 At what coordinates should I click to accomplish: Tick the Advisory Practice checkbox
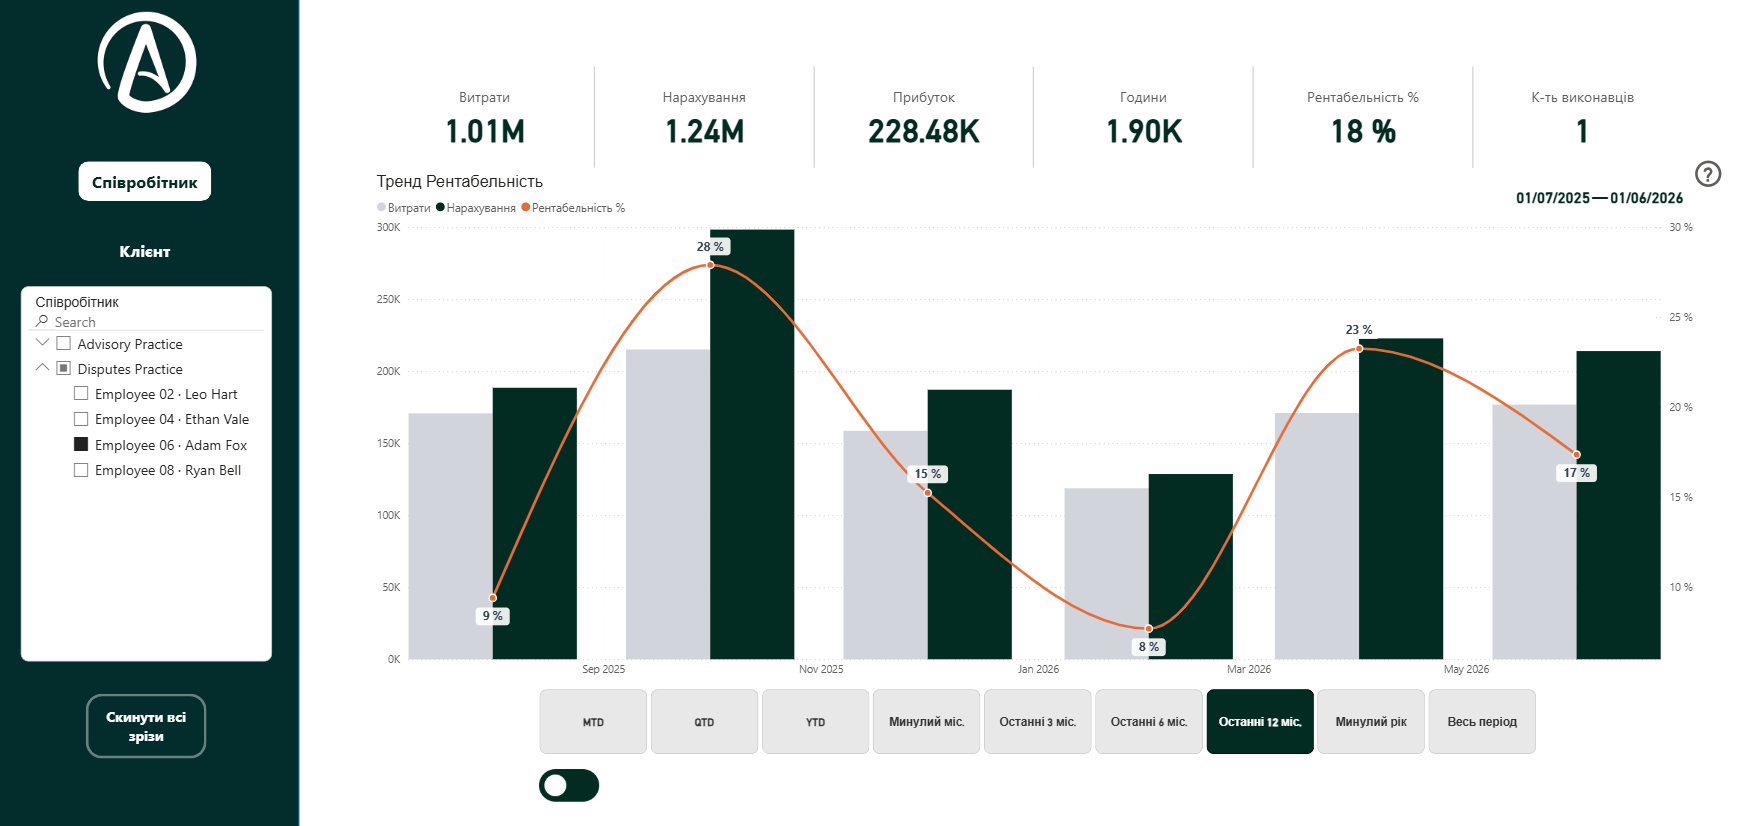click(x=64, y=343)
